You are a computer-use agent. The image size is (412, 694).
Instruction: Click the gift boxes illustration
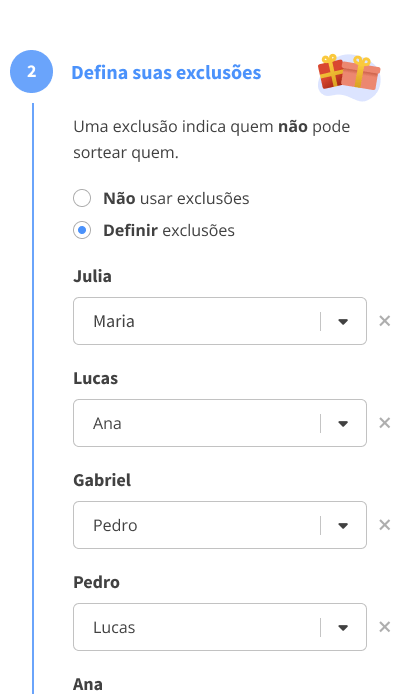pos(349,77)
